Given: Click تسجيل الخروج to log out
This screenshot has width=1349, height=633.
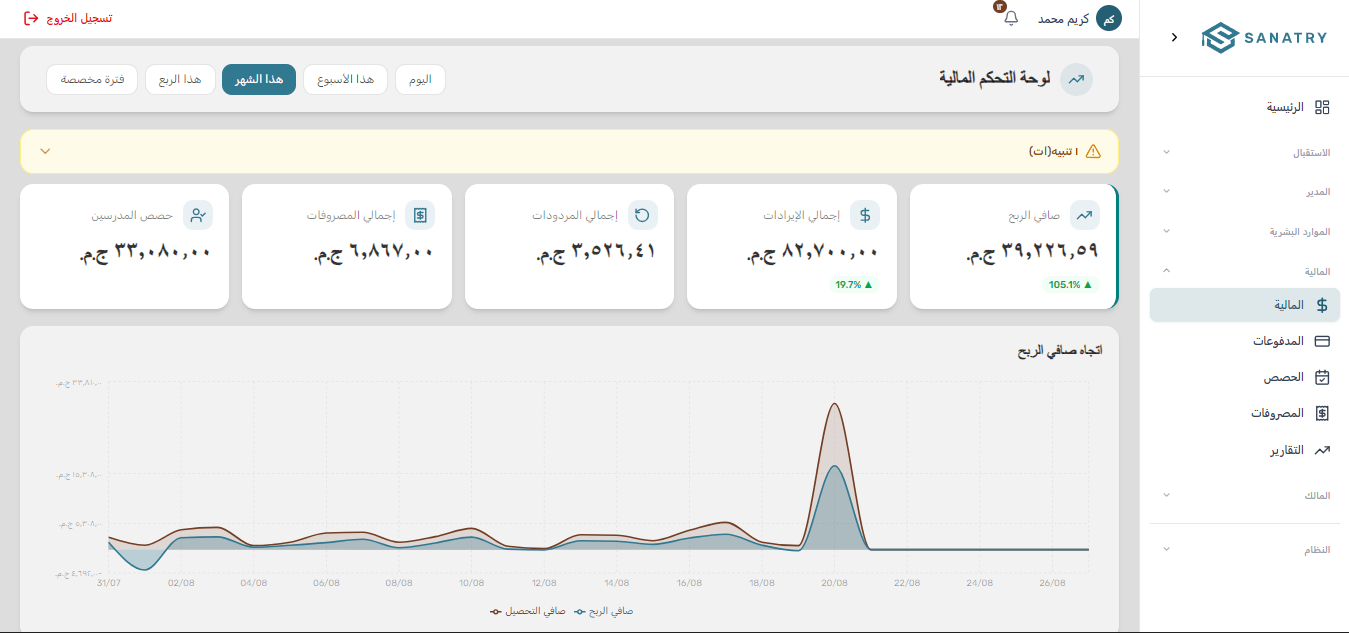Looking at the screenshot, I should (x=68, y=19).
